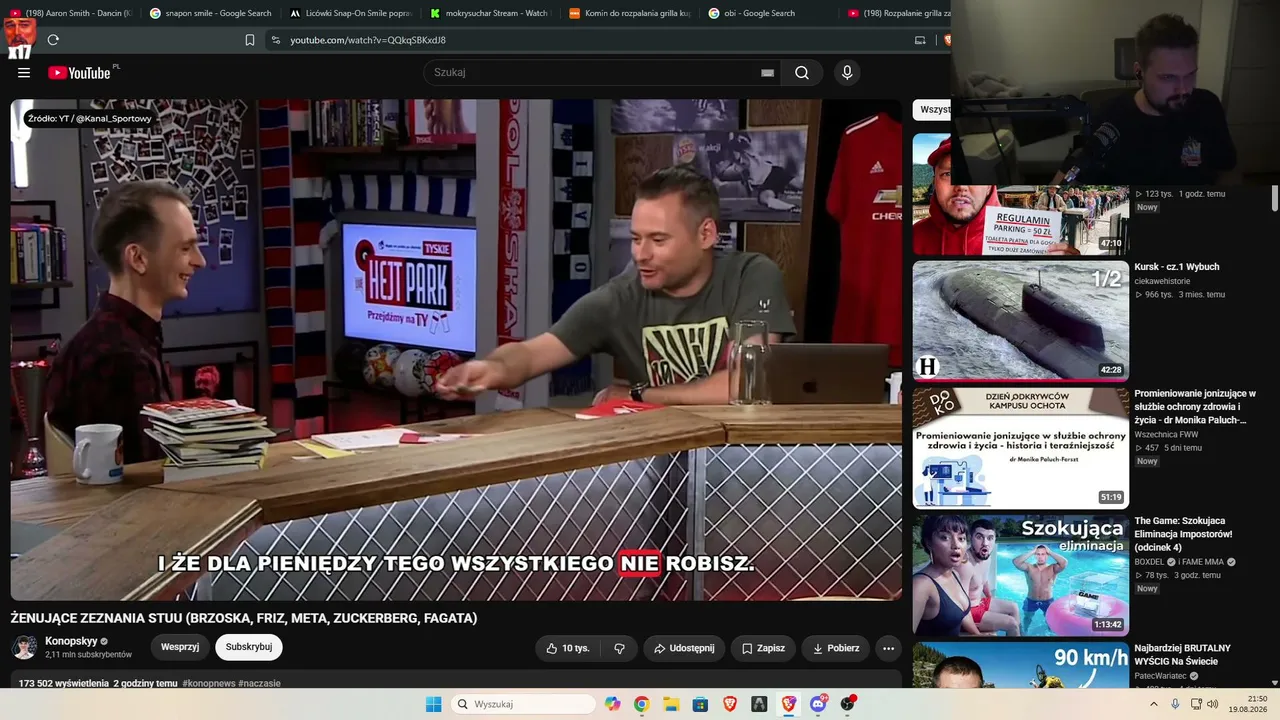The height and width of the screenshot is (720, 1280).
Task: Click the #naczasie hashtag
Action: [260, 683]
